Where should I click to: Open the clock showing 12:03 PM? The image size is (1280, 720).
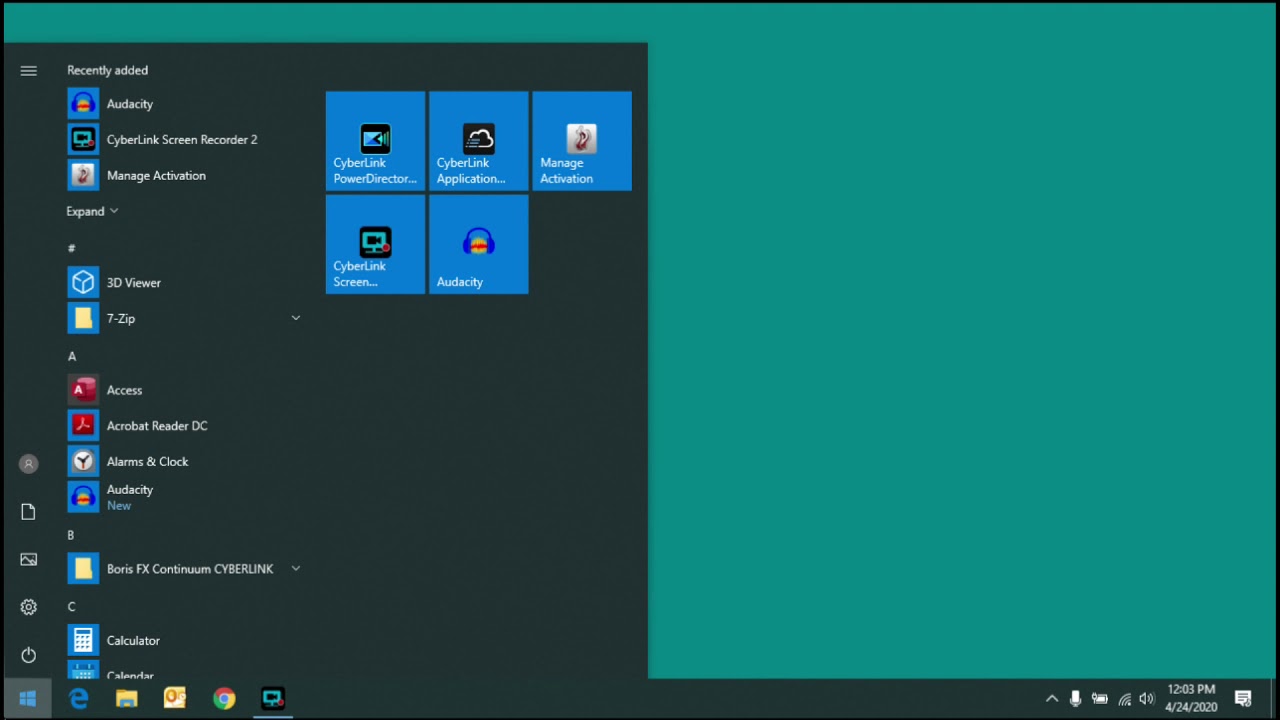[1191, 699]
